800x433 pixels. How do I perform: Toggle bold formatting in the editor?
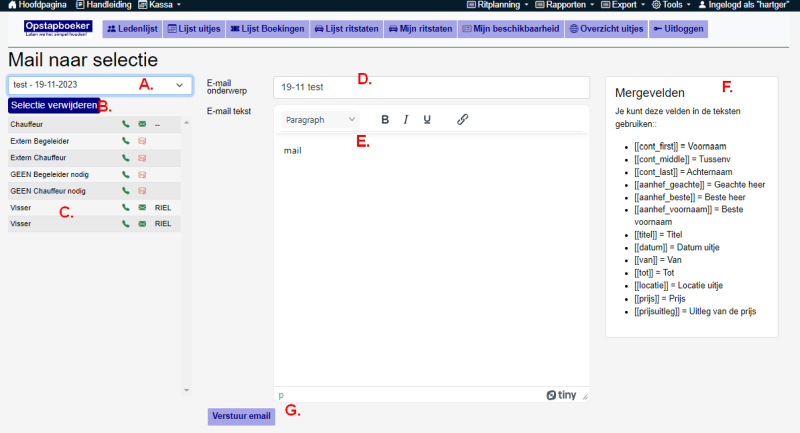[x=385, y=119]
